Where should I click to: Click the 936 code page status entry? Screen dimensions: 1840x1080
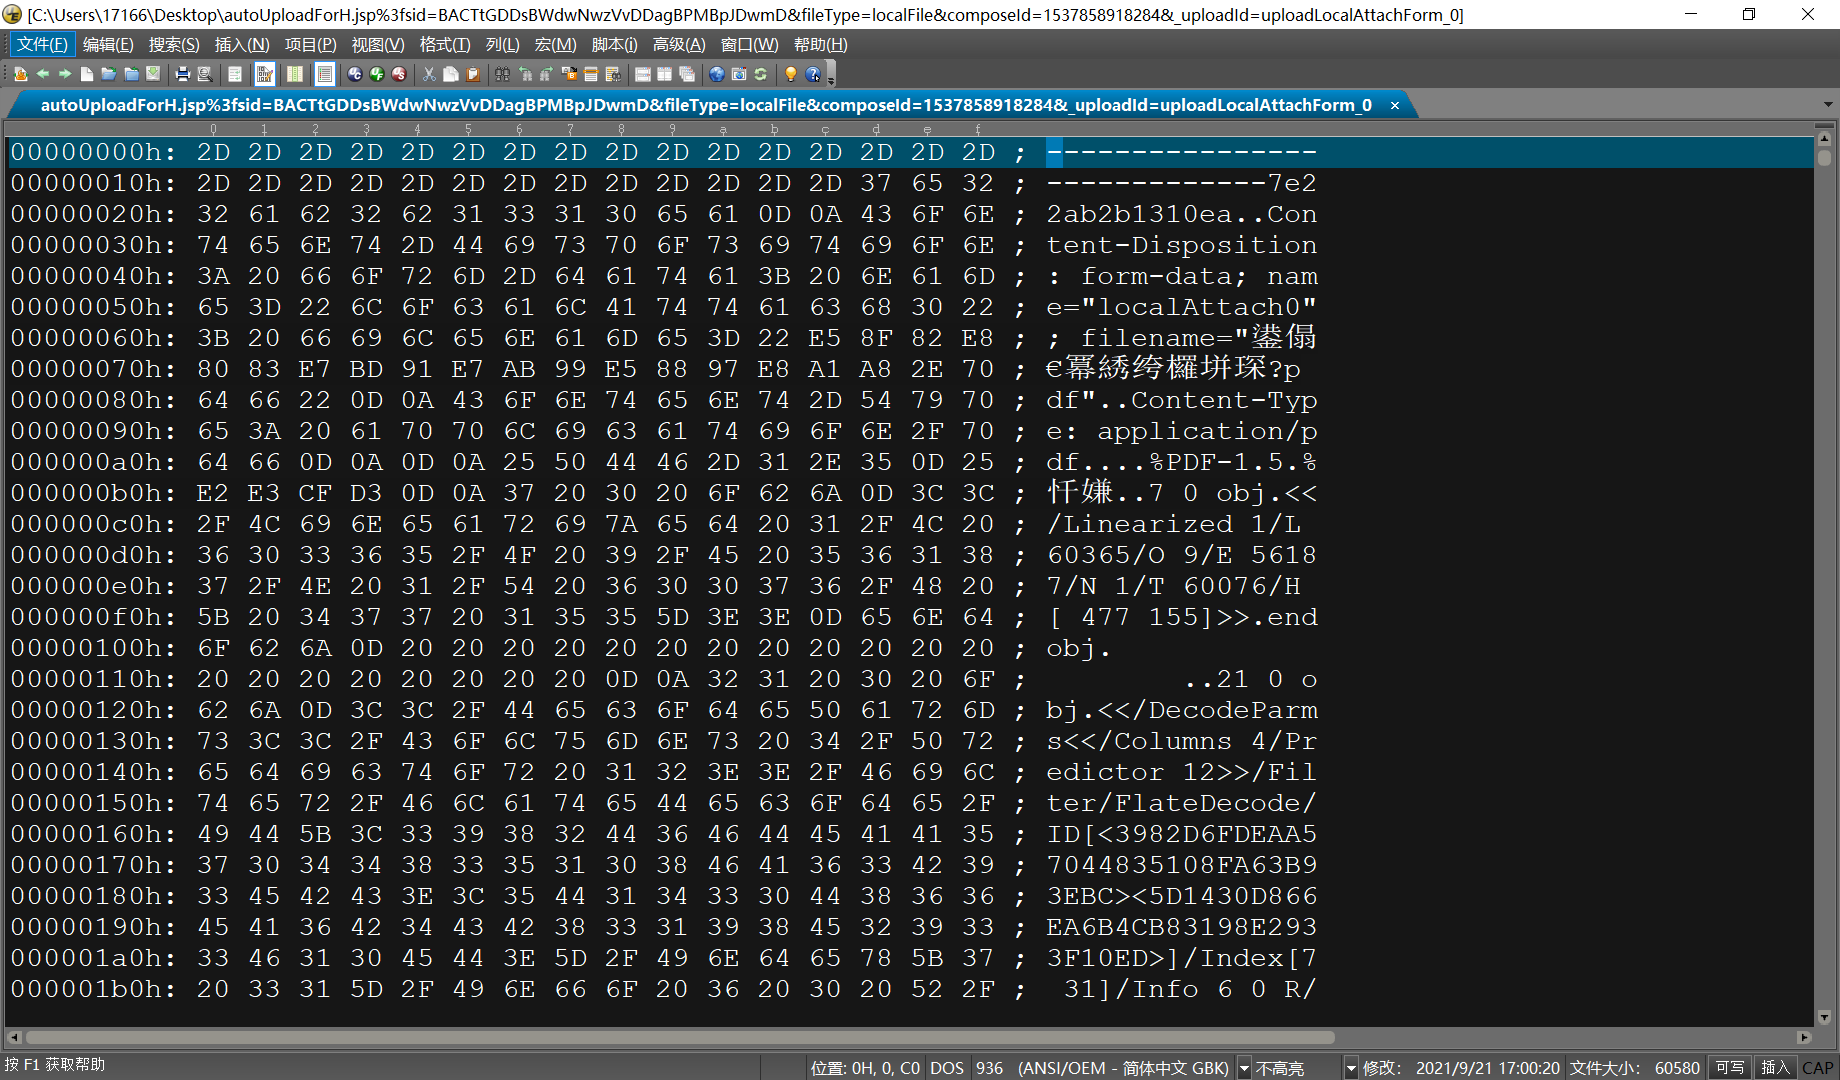point(989,1068)
